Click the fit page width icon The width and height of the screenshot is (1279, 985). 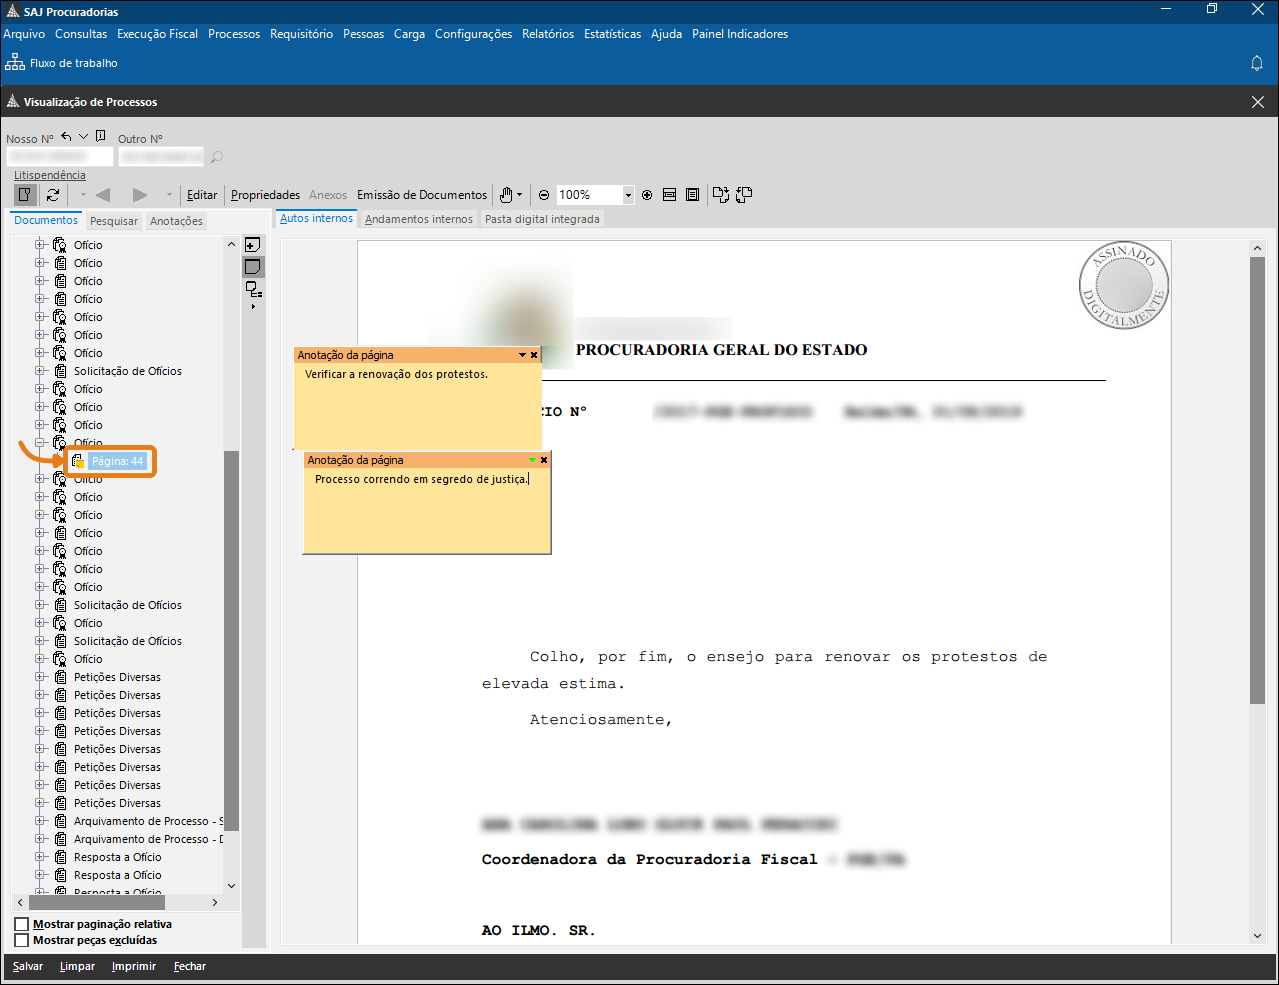pos(669,195)
